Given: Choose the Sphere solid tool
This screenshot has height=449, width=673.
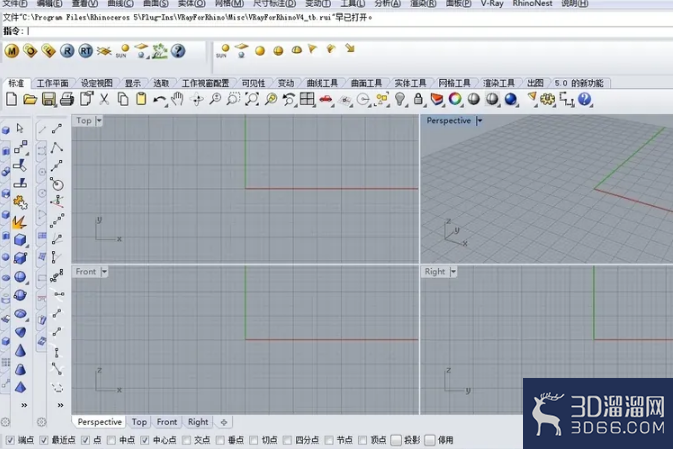Looking at the screenshot, I should click(x=20, y=277).
